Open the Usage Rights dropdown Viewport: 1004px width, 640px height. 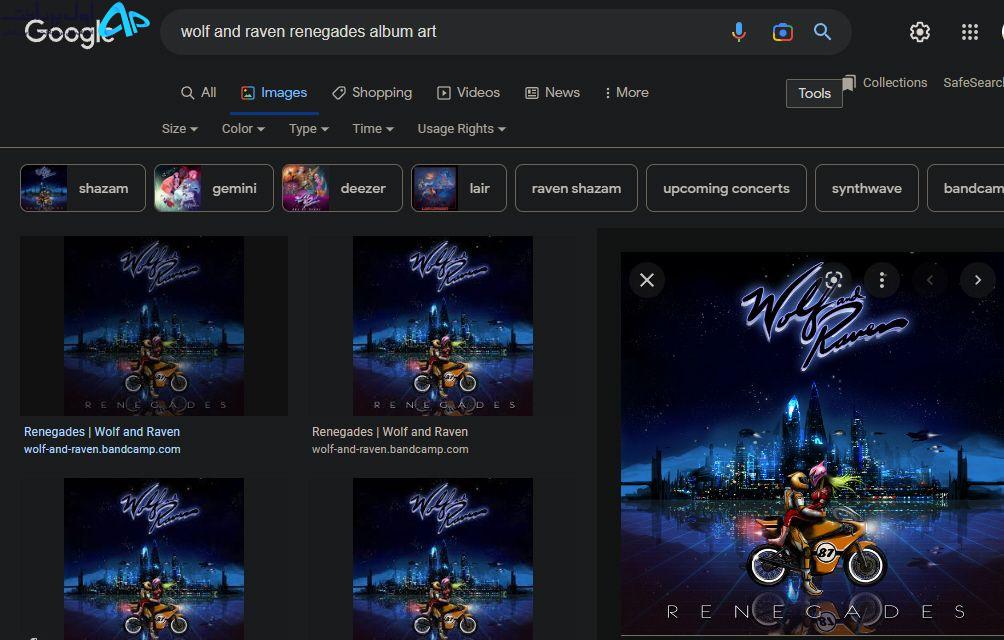point(461,129)
